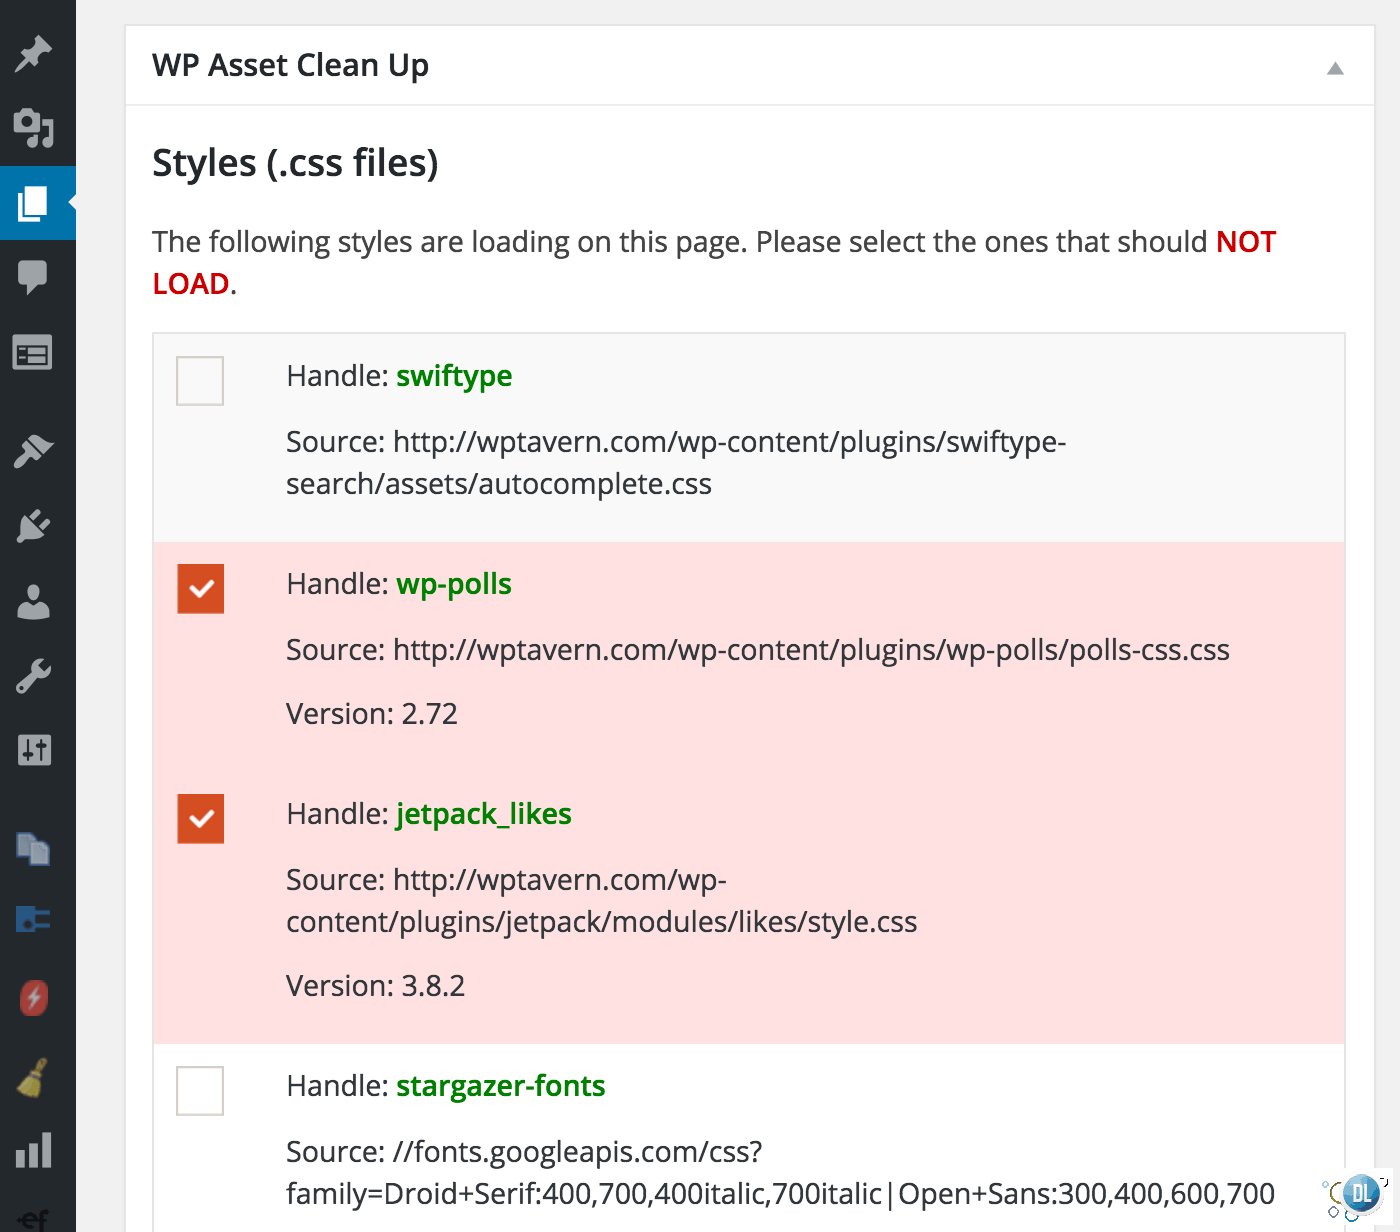Viewport: 1400px width, 1232px height.
Task: Open the feedback form table icon menu
Action: click(33, 353)
